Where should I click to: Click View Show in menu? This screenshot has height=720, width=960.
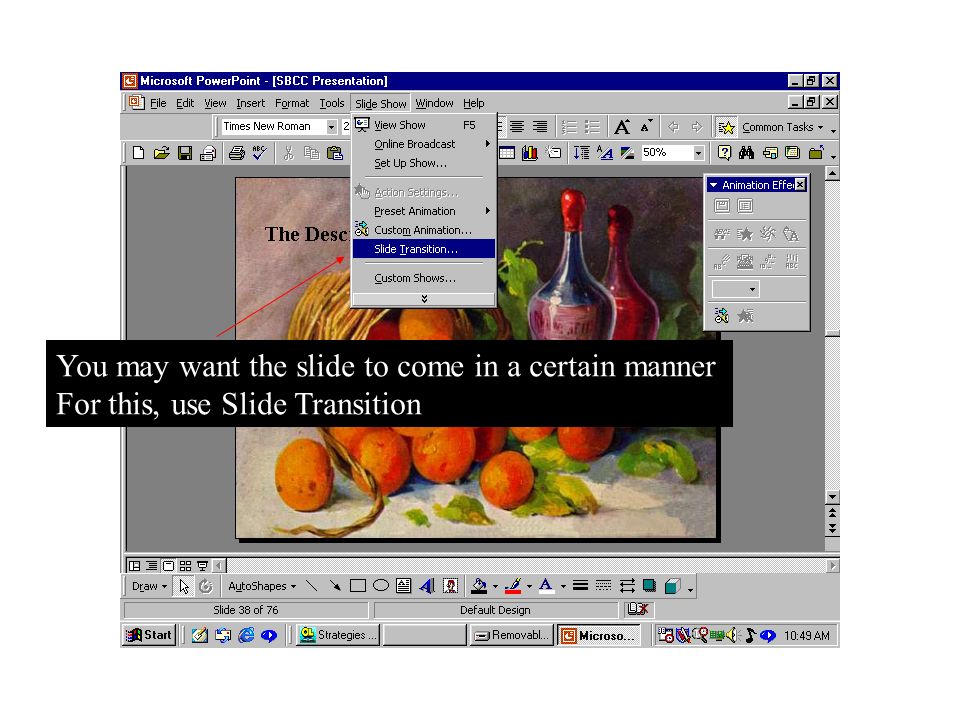click(x=424, y=125)
